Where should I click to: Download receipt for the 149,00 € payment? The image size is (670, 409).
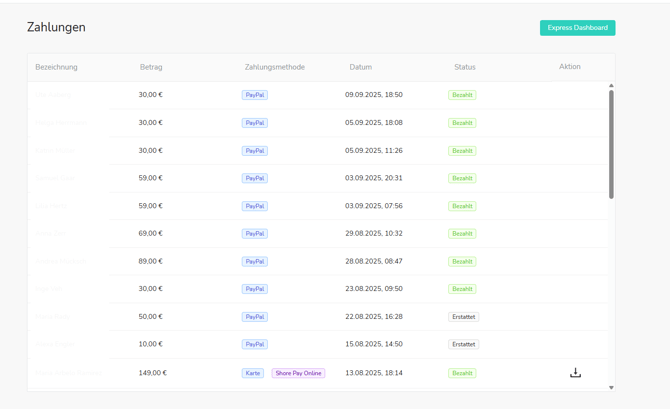(575, 372)
